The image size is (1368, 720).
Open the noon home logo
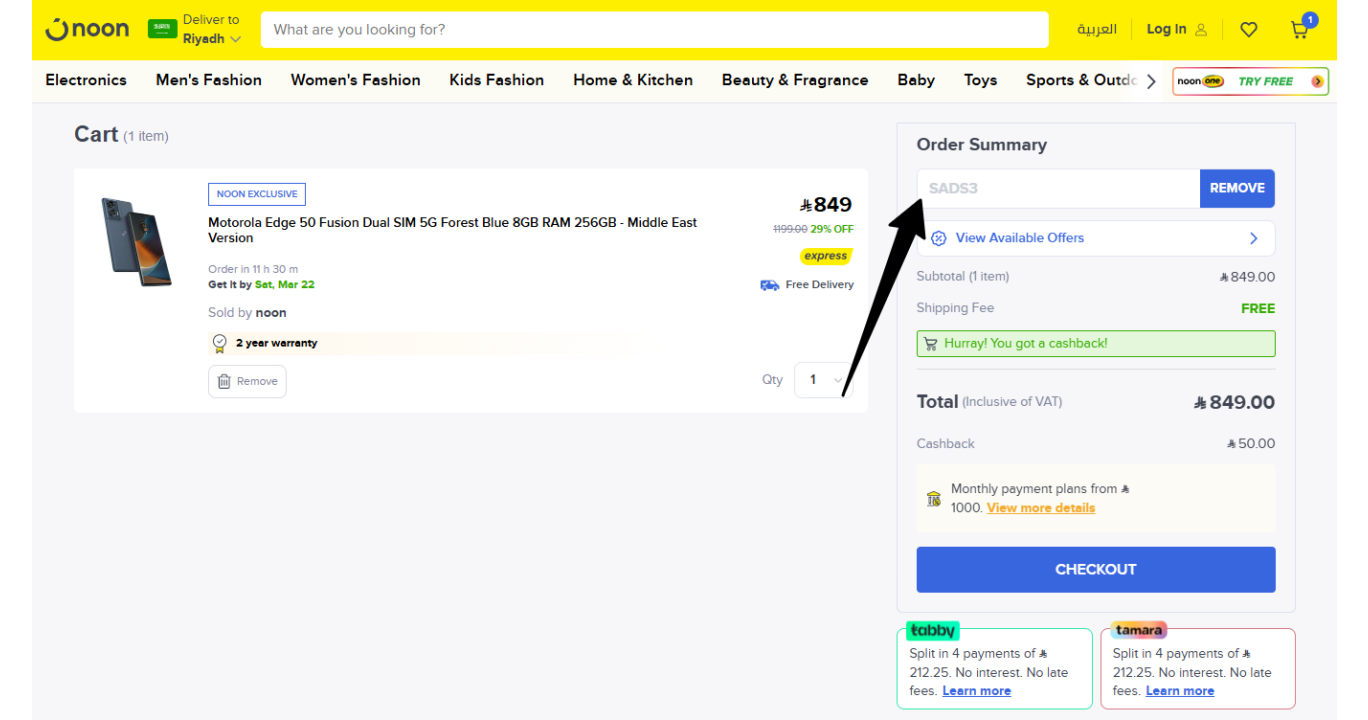[x=87, y=29]
